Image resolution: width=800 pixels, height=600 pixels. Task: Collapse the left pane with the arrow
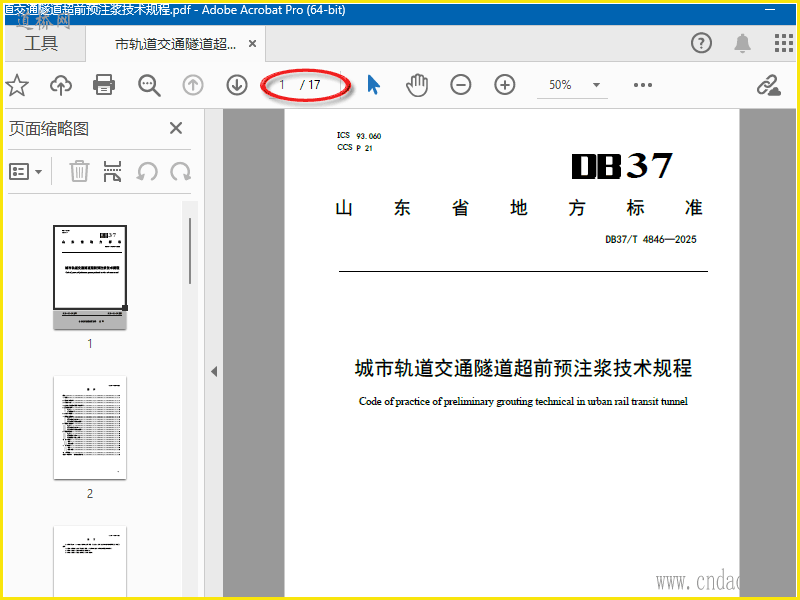pyautogui.click(x=214, y=371)
